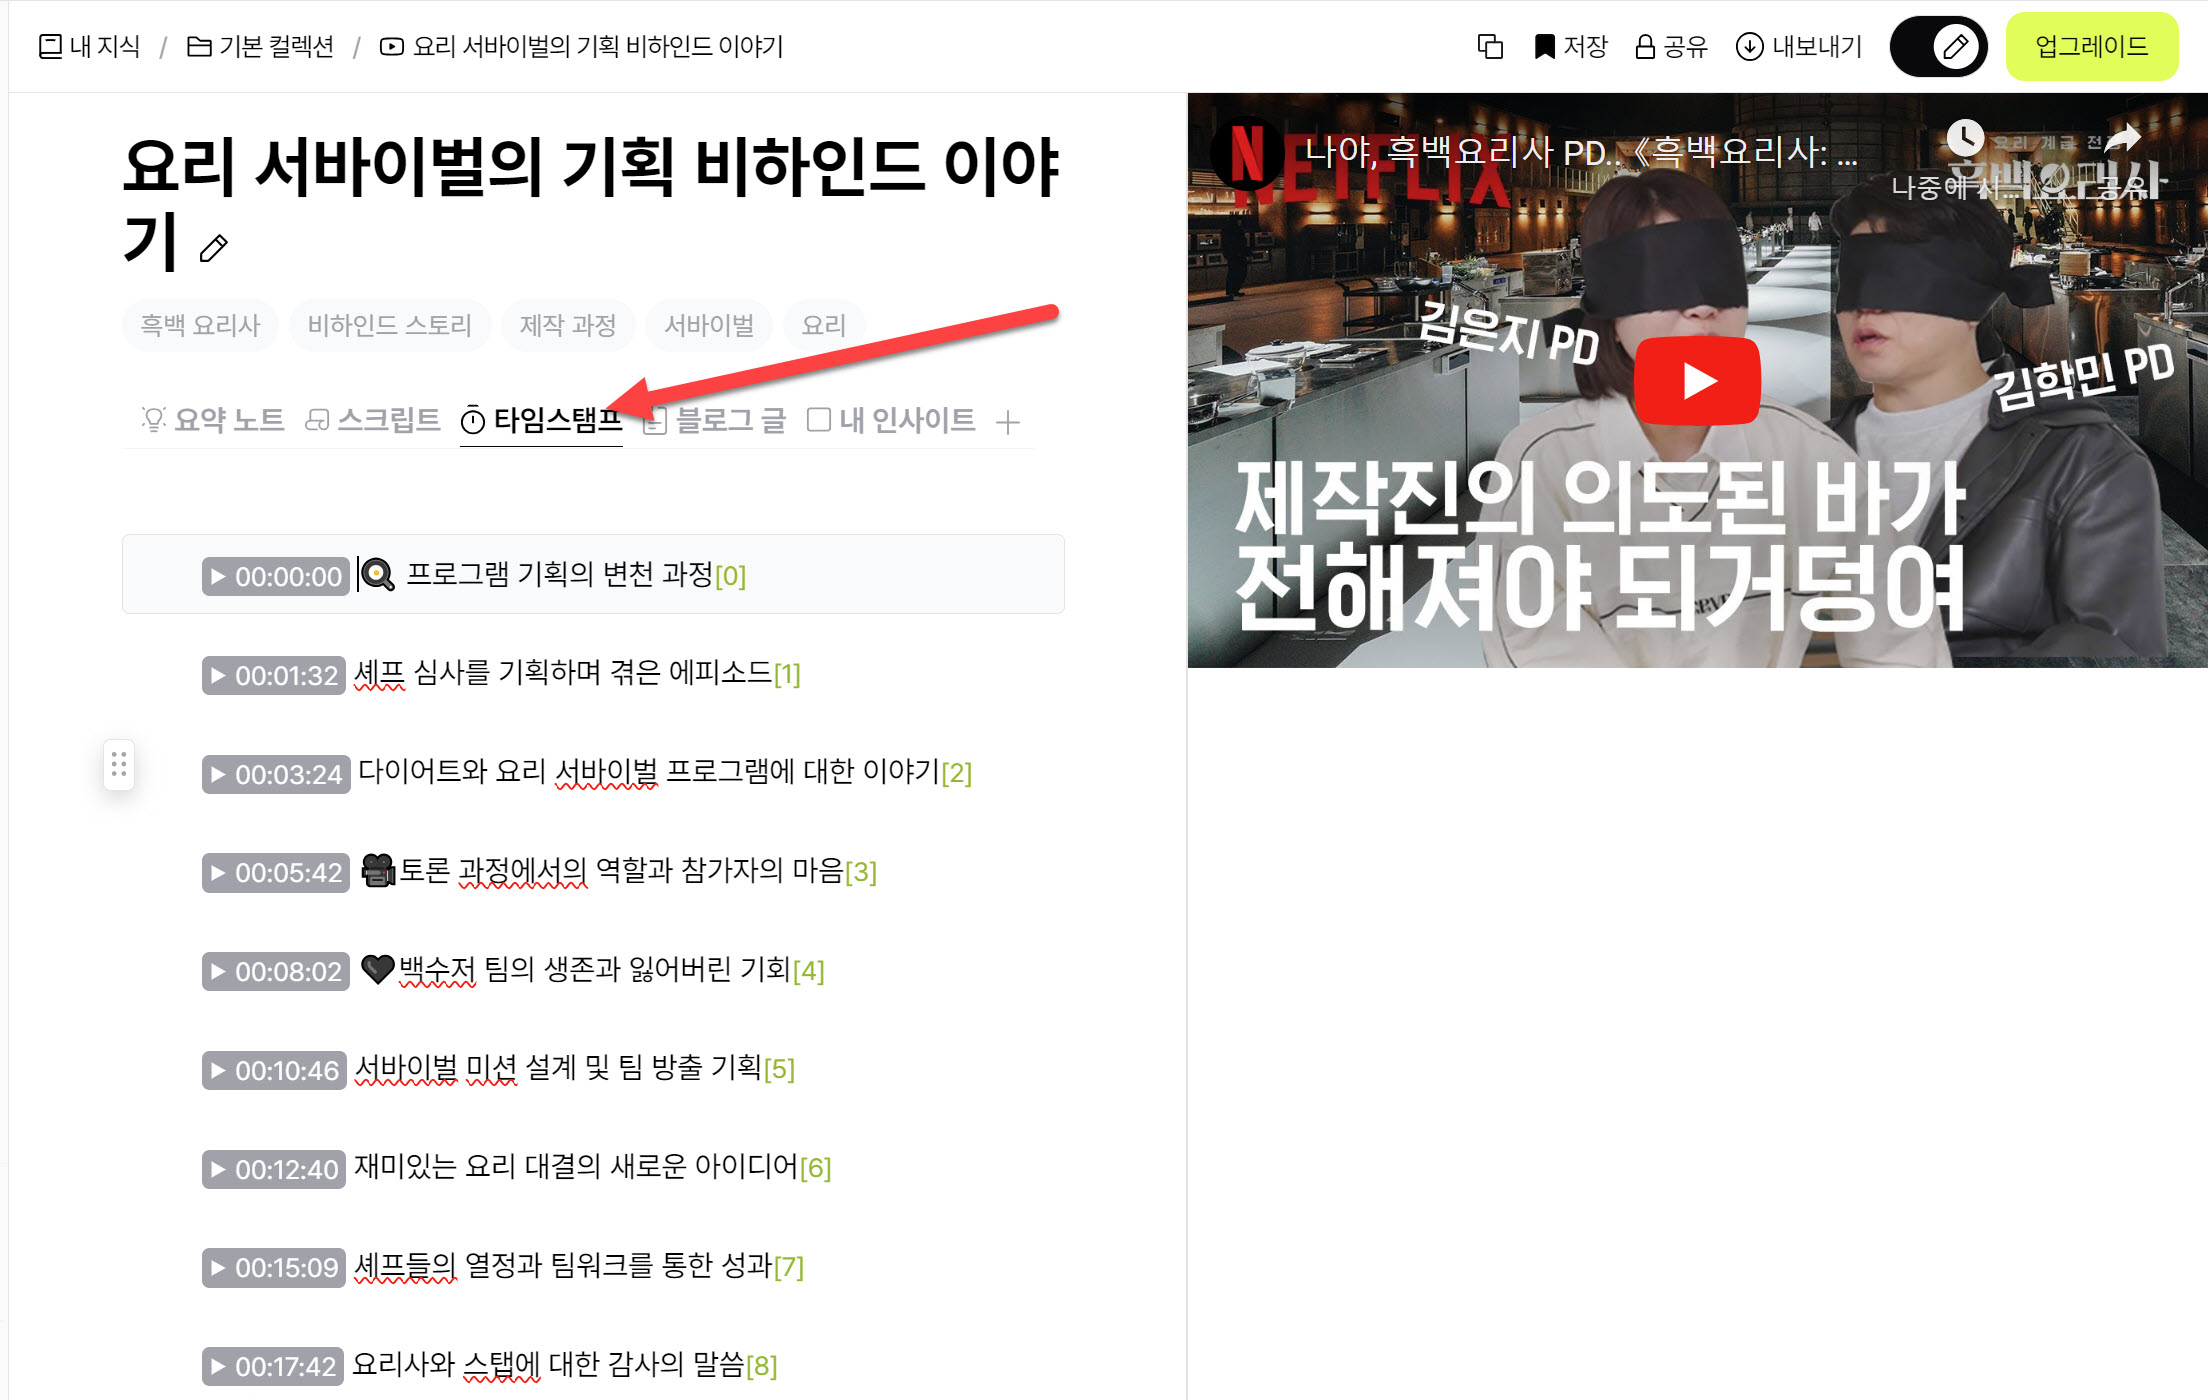Click the plus icon after 내 인사이트
The image size is (2208, 1400).
(x=1008, y=422)
